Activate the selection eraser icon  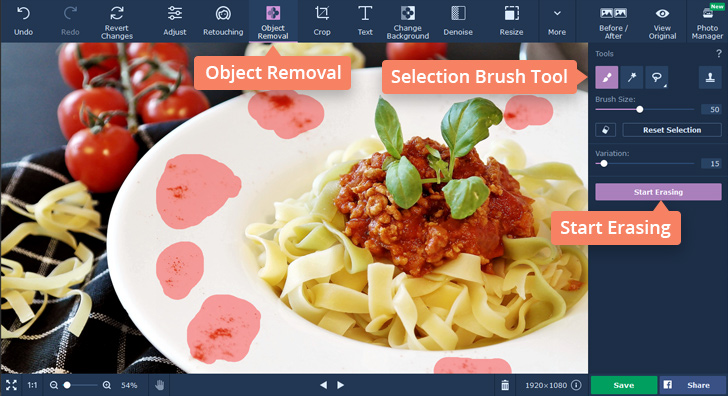point(605,130)
